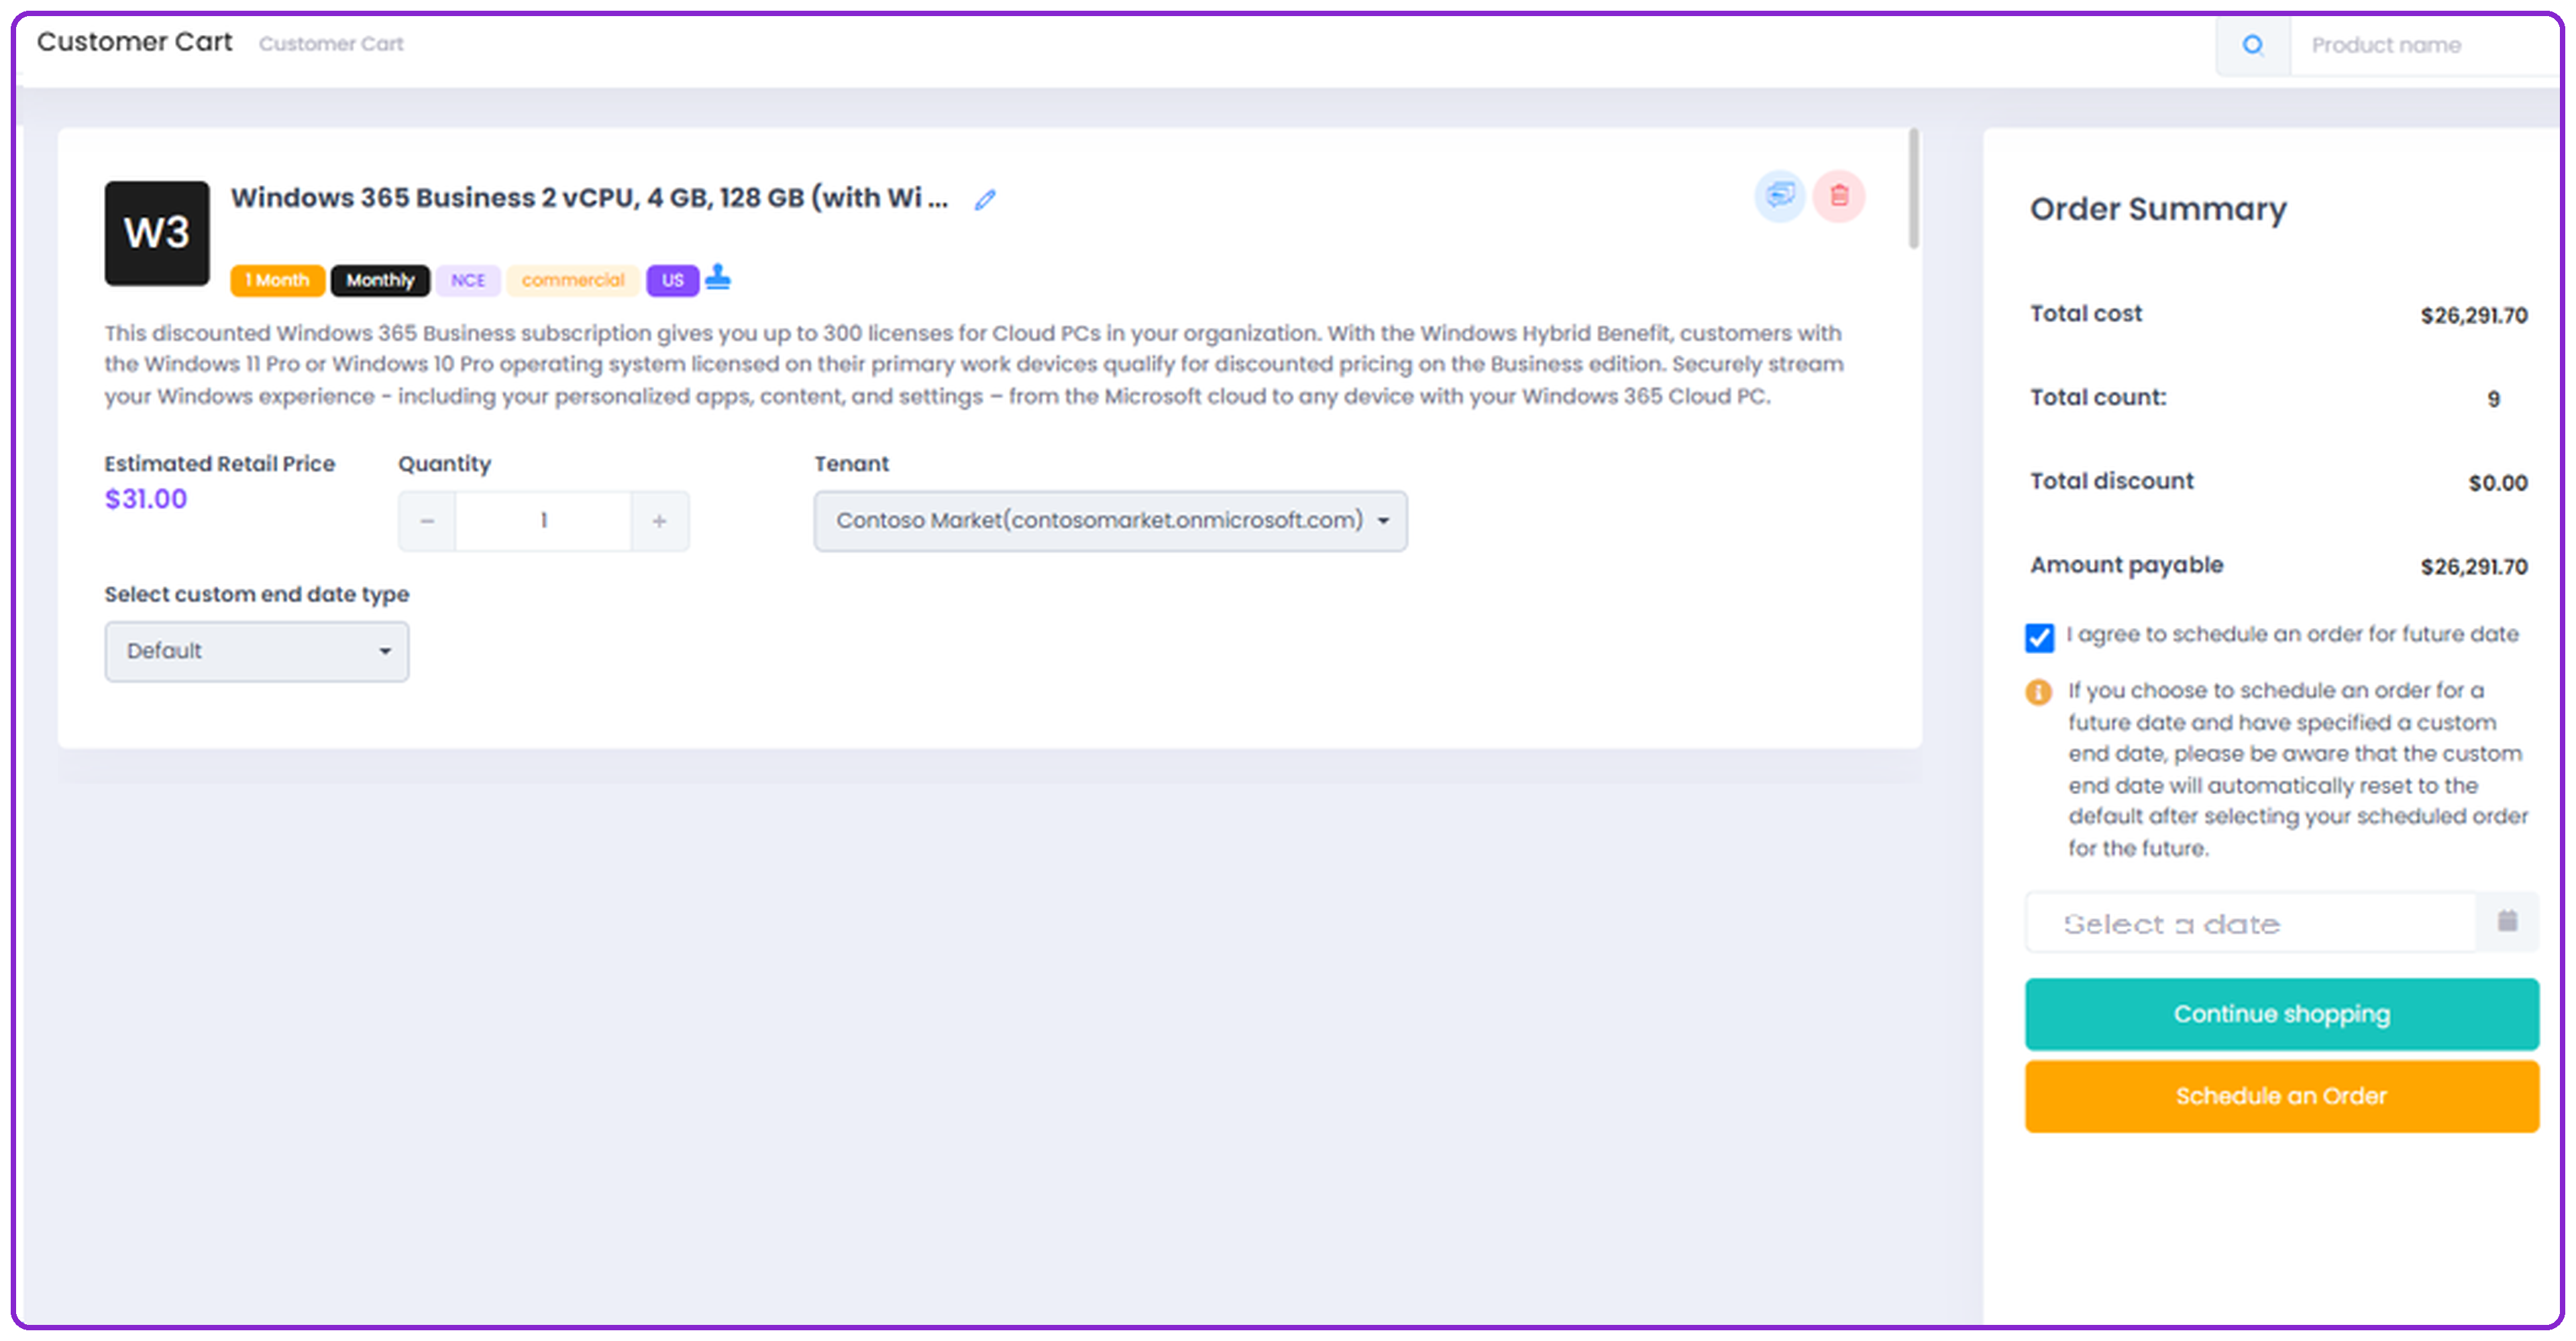Open the blue comments icon on product card
Image resolution: width=2576 pixels, height=1341 pixels.
pos(1780,196)
